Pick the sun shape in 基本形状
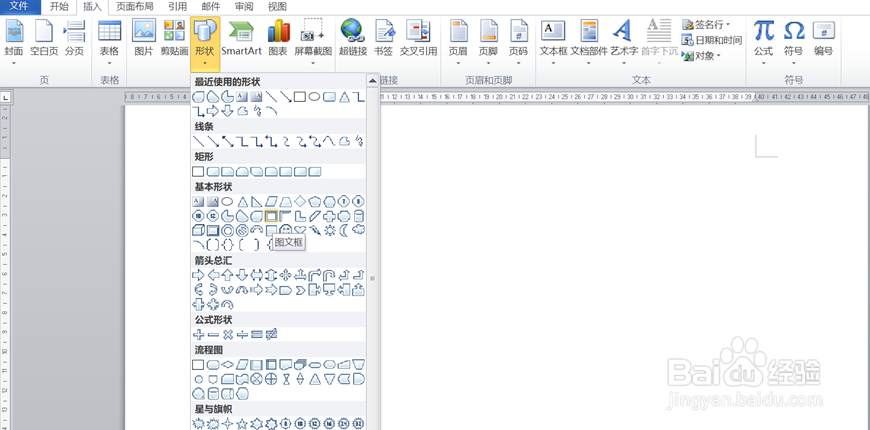 (330, 230)
